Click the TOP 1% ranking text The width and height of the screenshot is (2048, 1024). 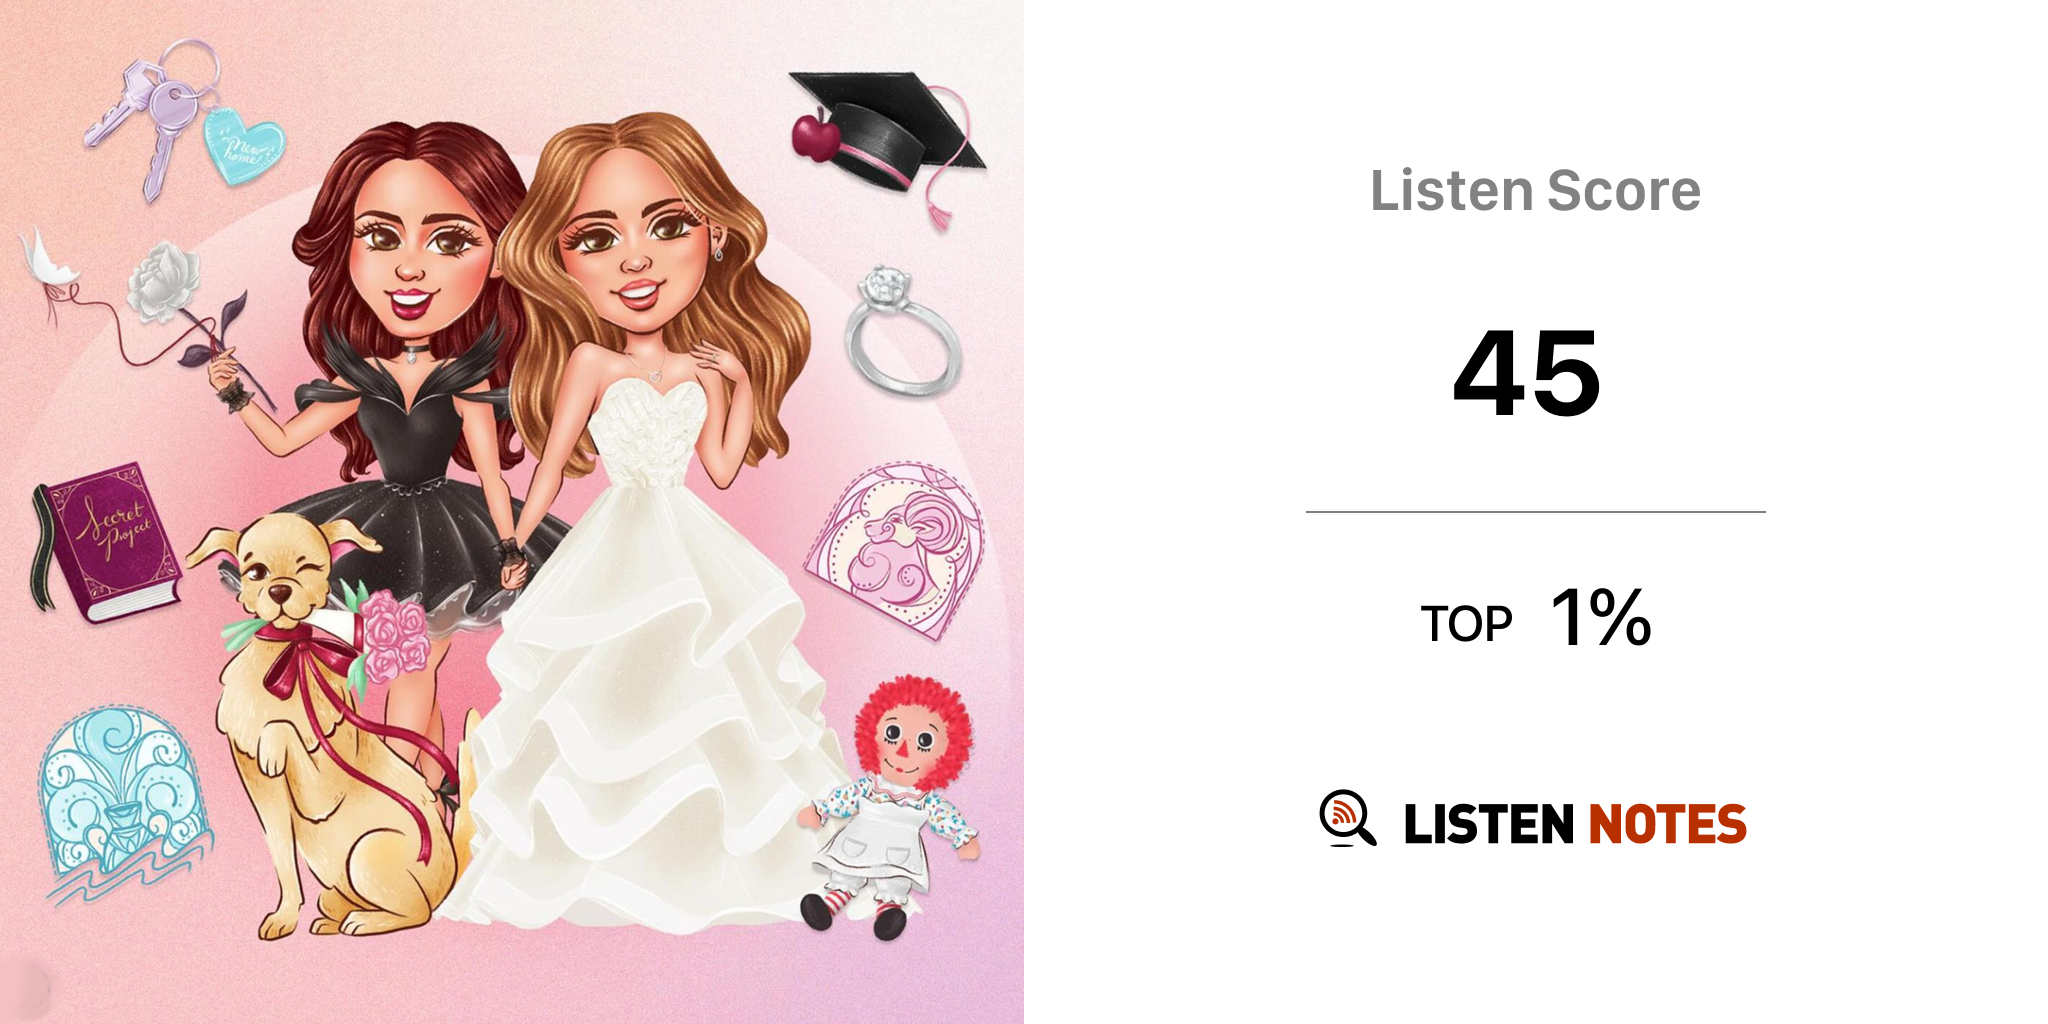coord(1535,619)
